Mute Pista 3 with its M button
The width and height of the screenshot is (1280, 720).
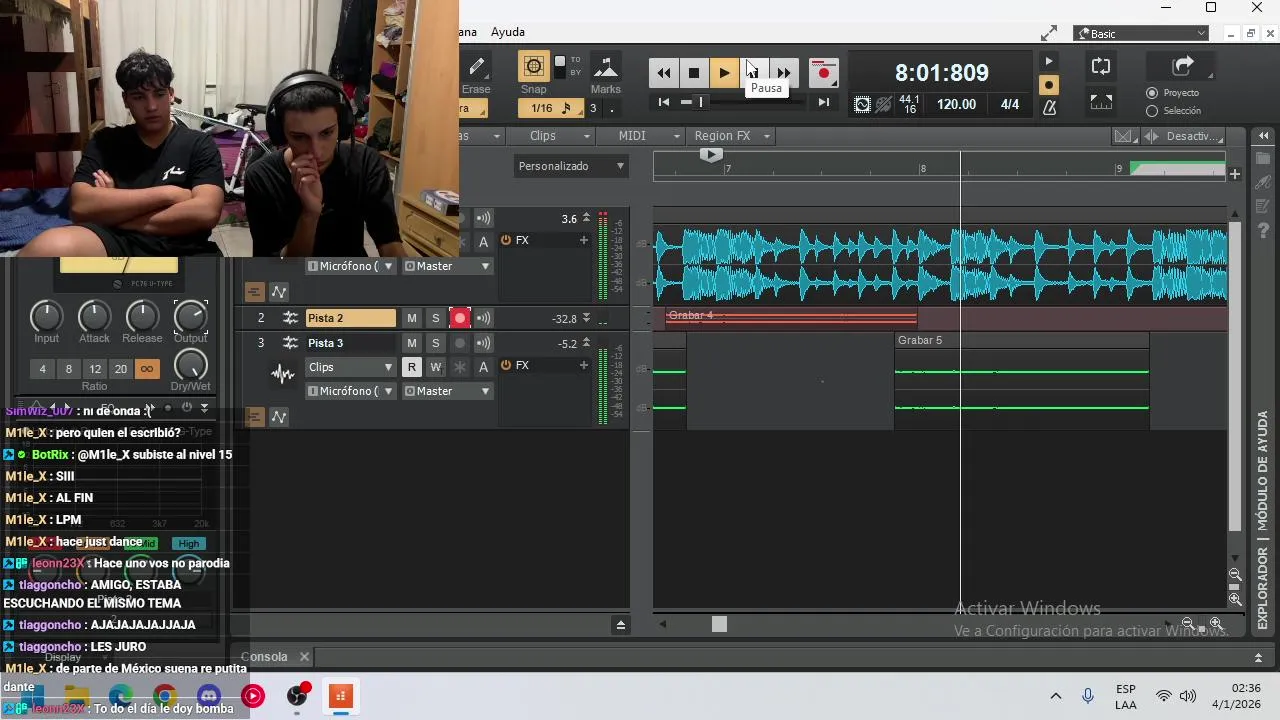coord(411,343)
